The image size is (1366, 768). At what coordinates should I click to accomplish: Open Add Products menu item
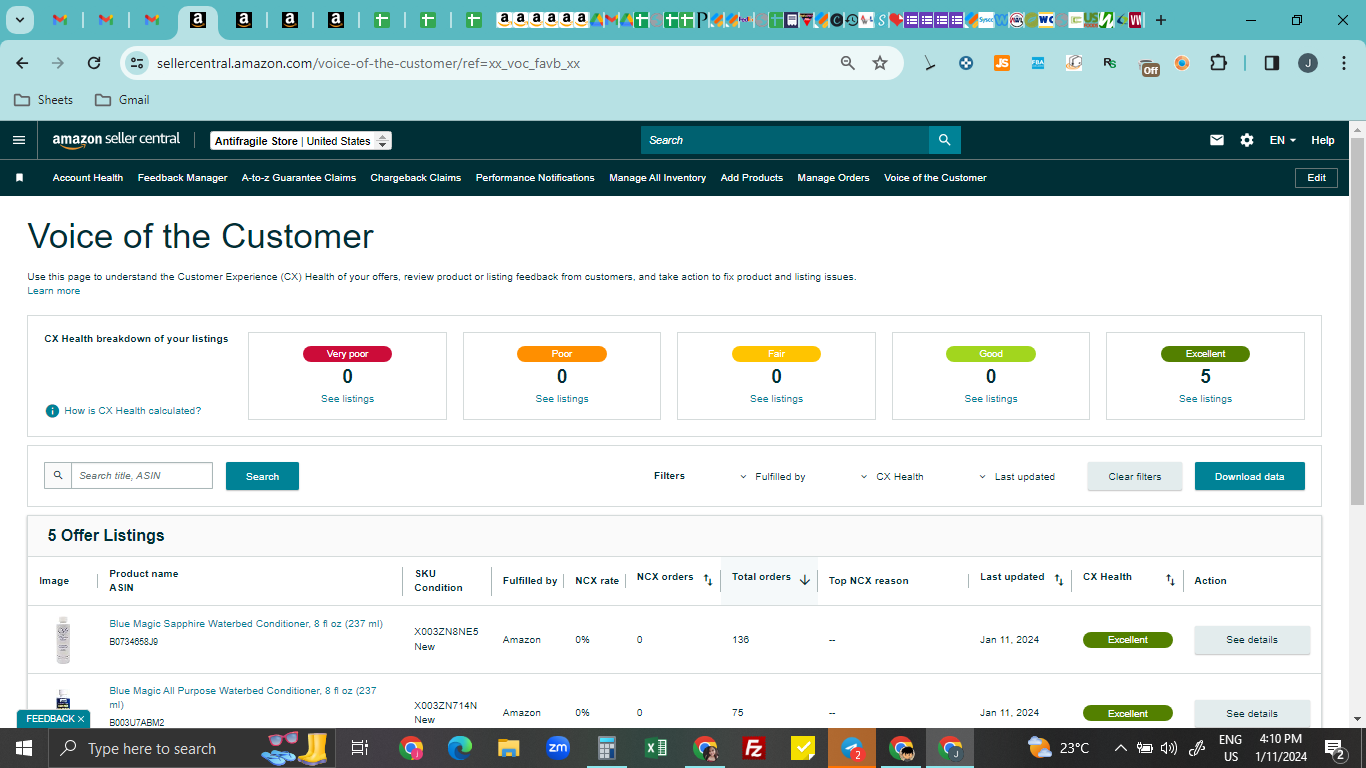pyautogui.click(x=752, y=178)
